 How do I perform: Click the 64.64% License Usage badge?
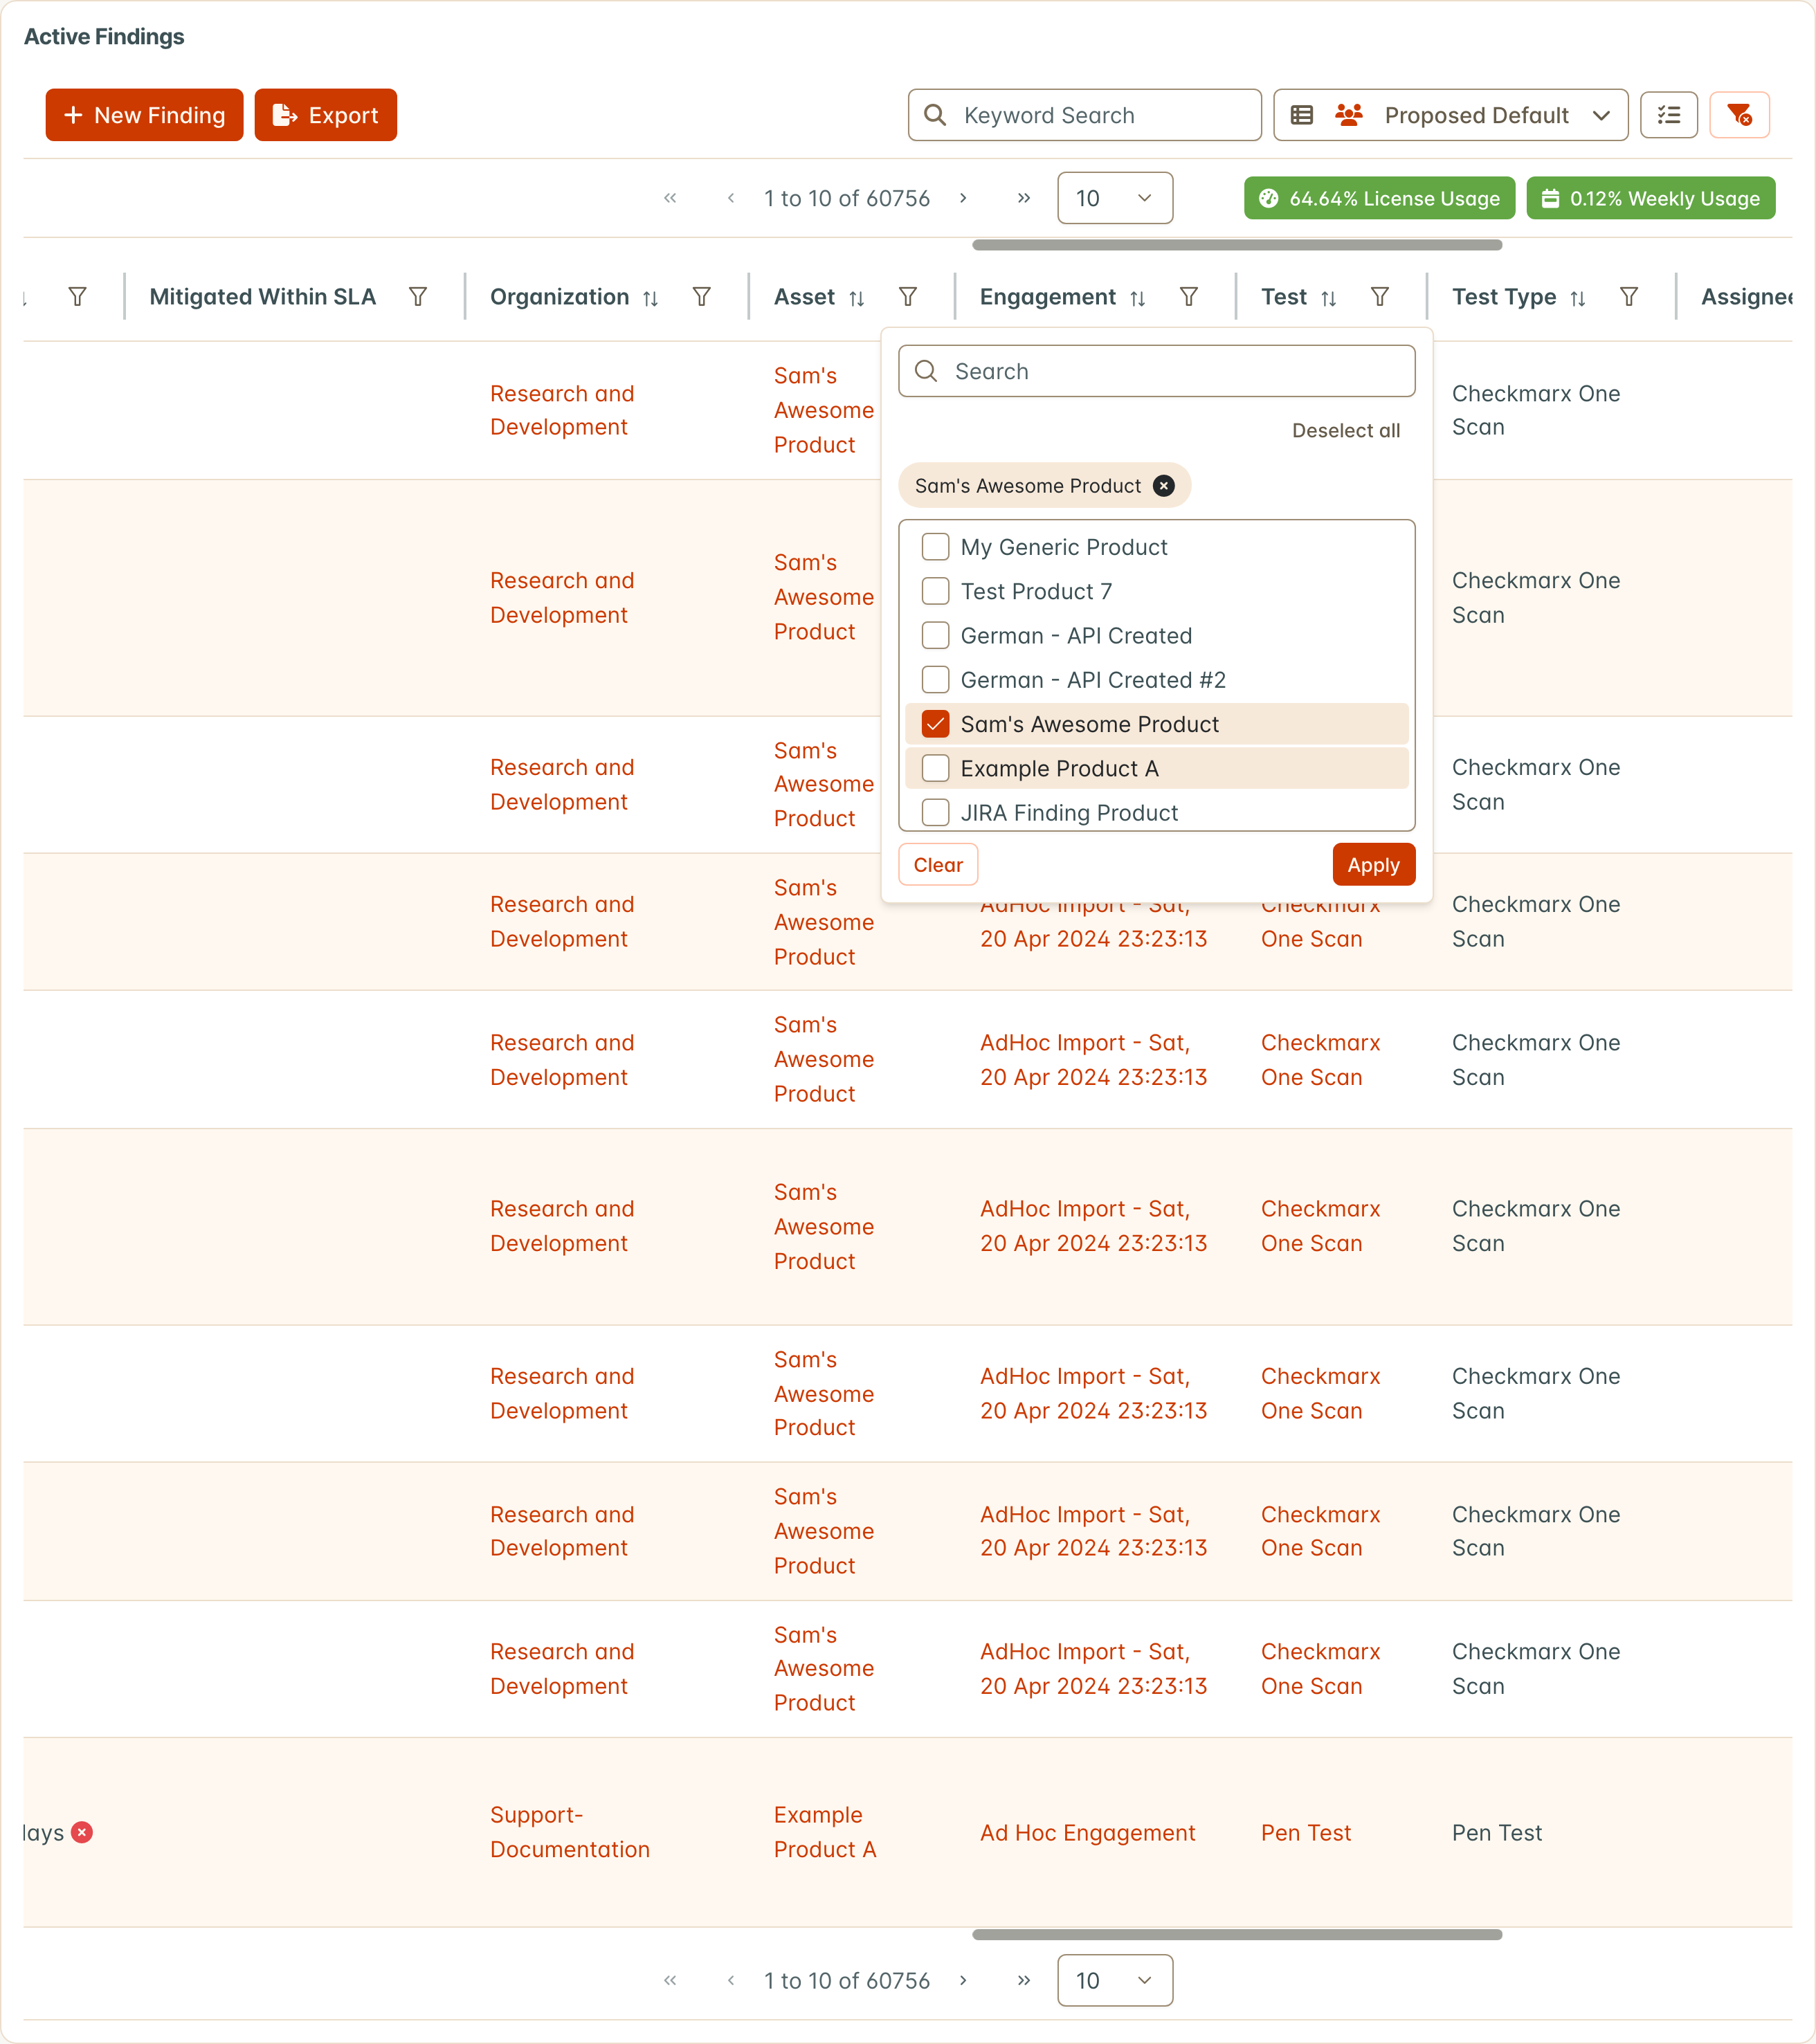pos(1379,198)
